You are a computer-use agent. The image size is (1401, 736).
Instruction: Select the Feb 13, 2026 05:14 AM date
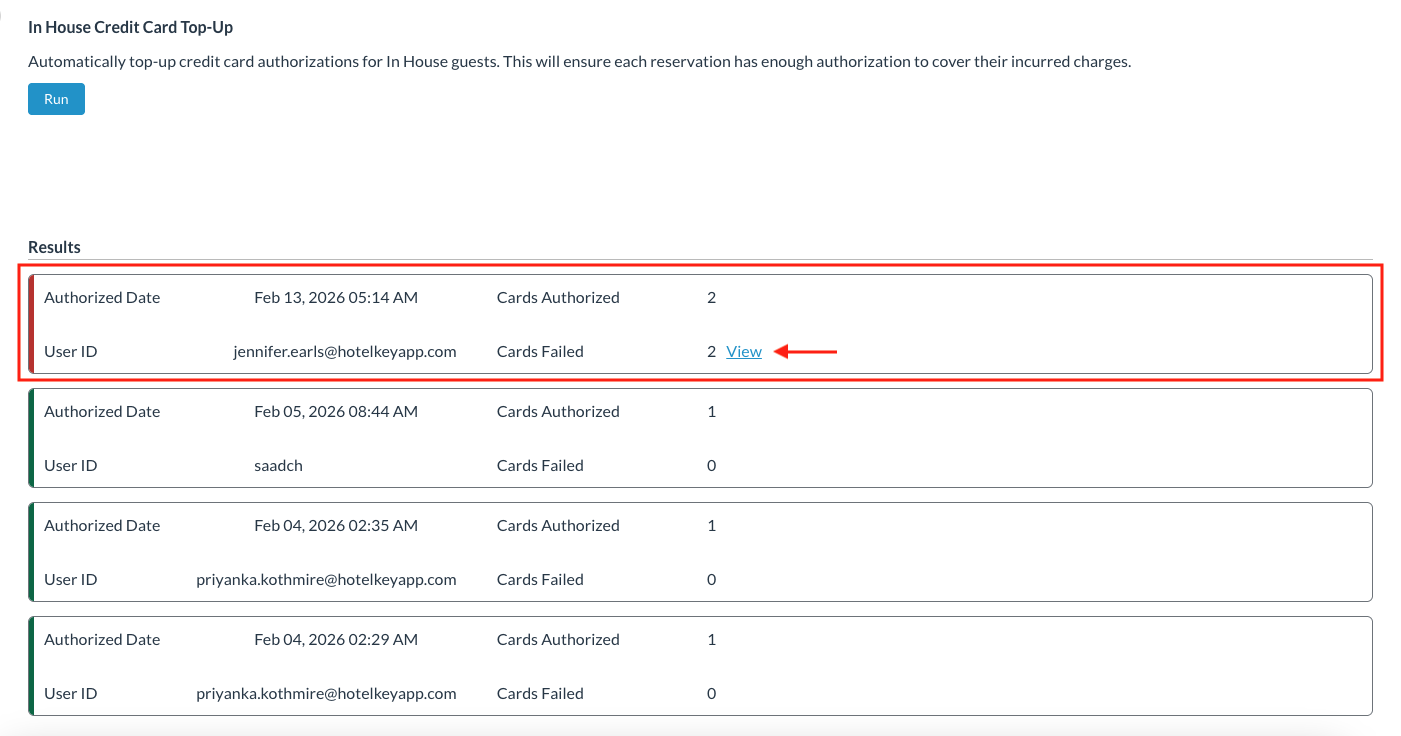pyautogui.click(x=336, y=298)
